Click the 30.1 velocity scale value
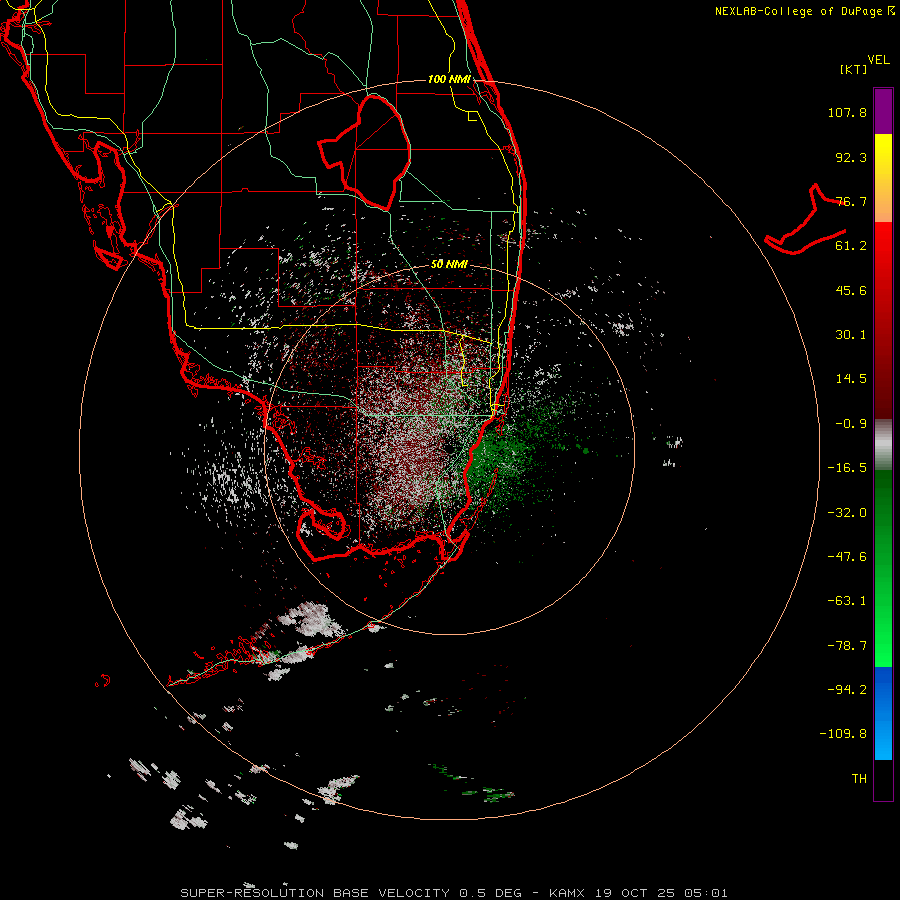Viewport: 900px width, 900px height. click(851, 335)
